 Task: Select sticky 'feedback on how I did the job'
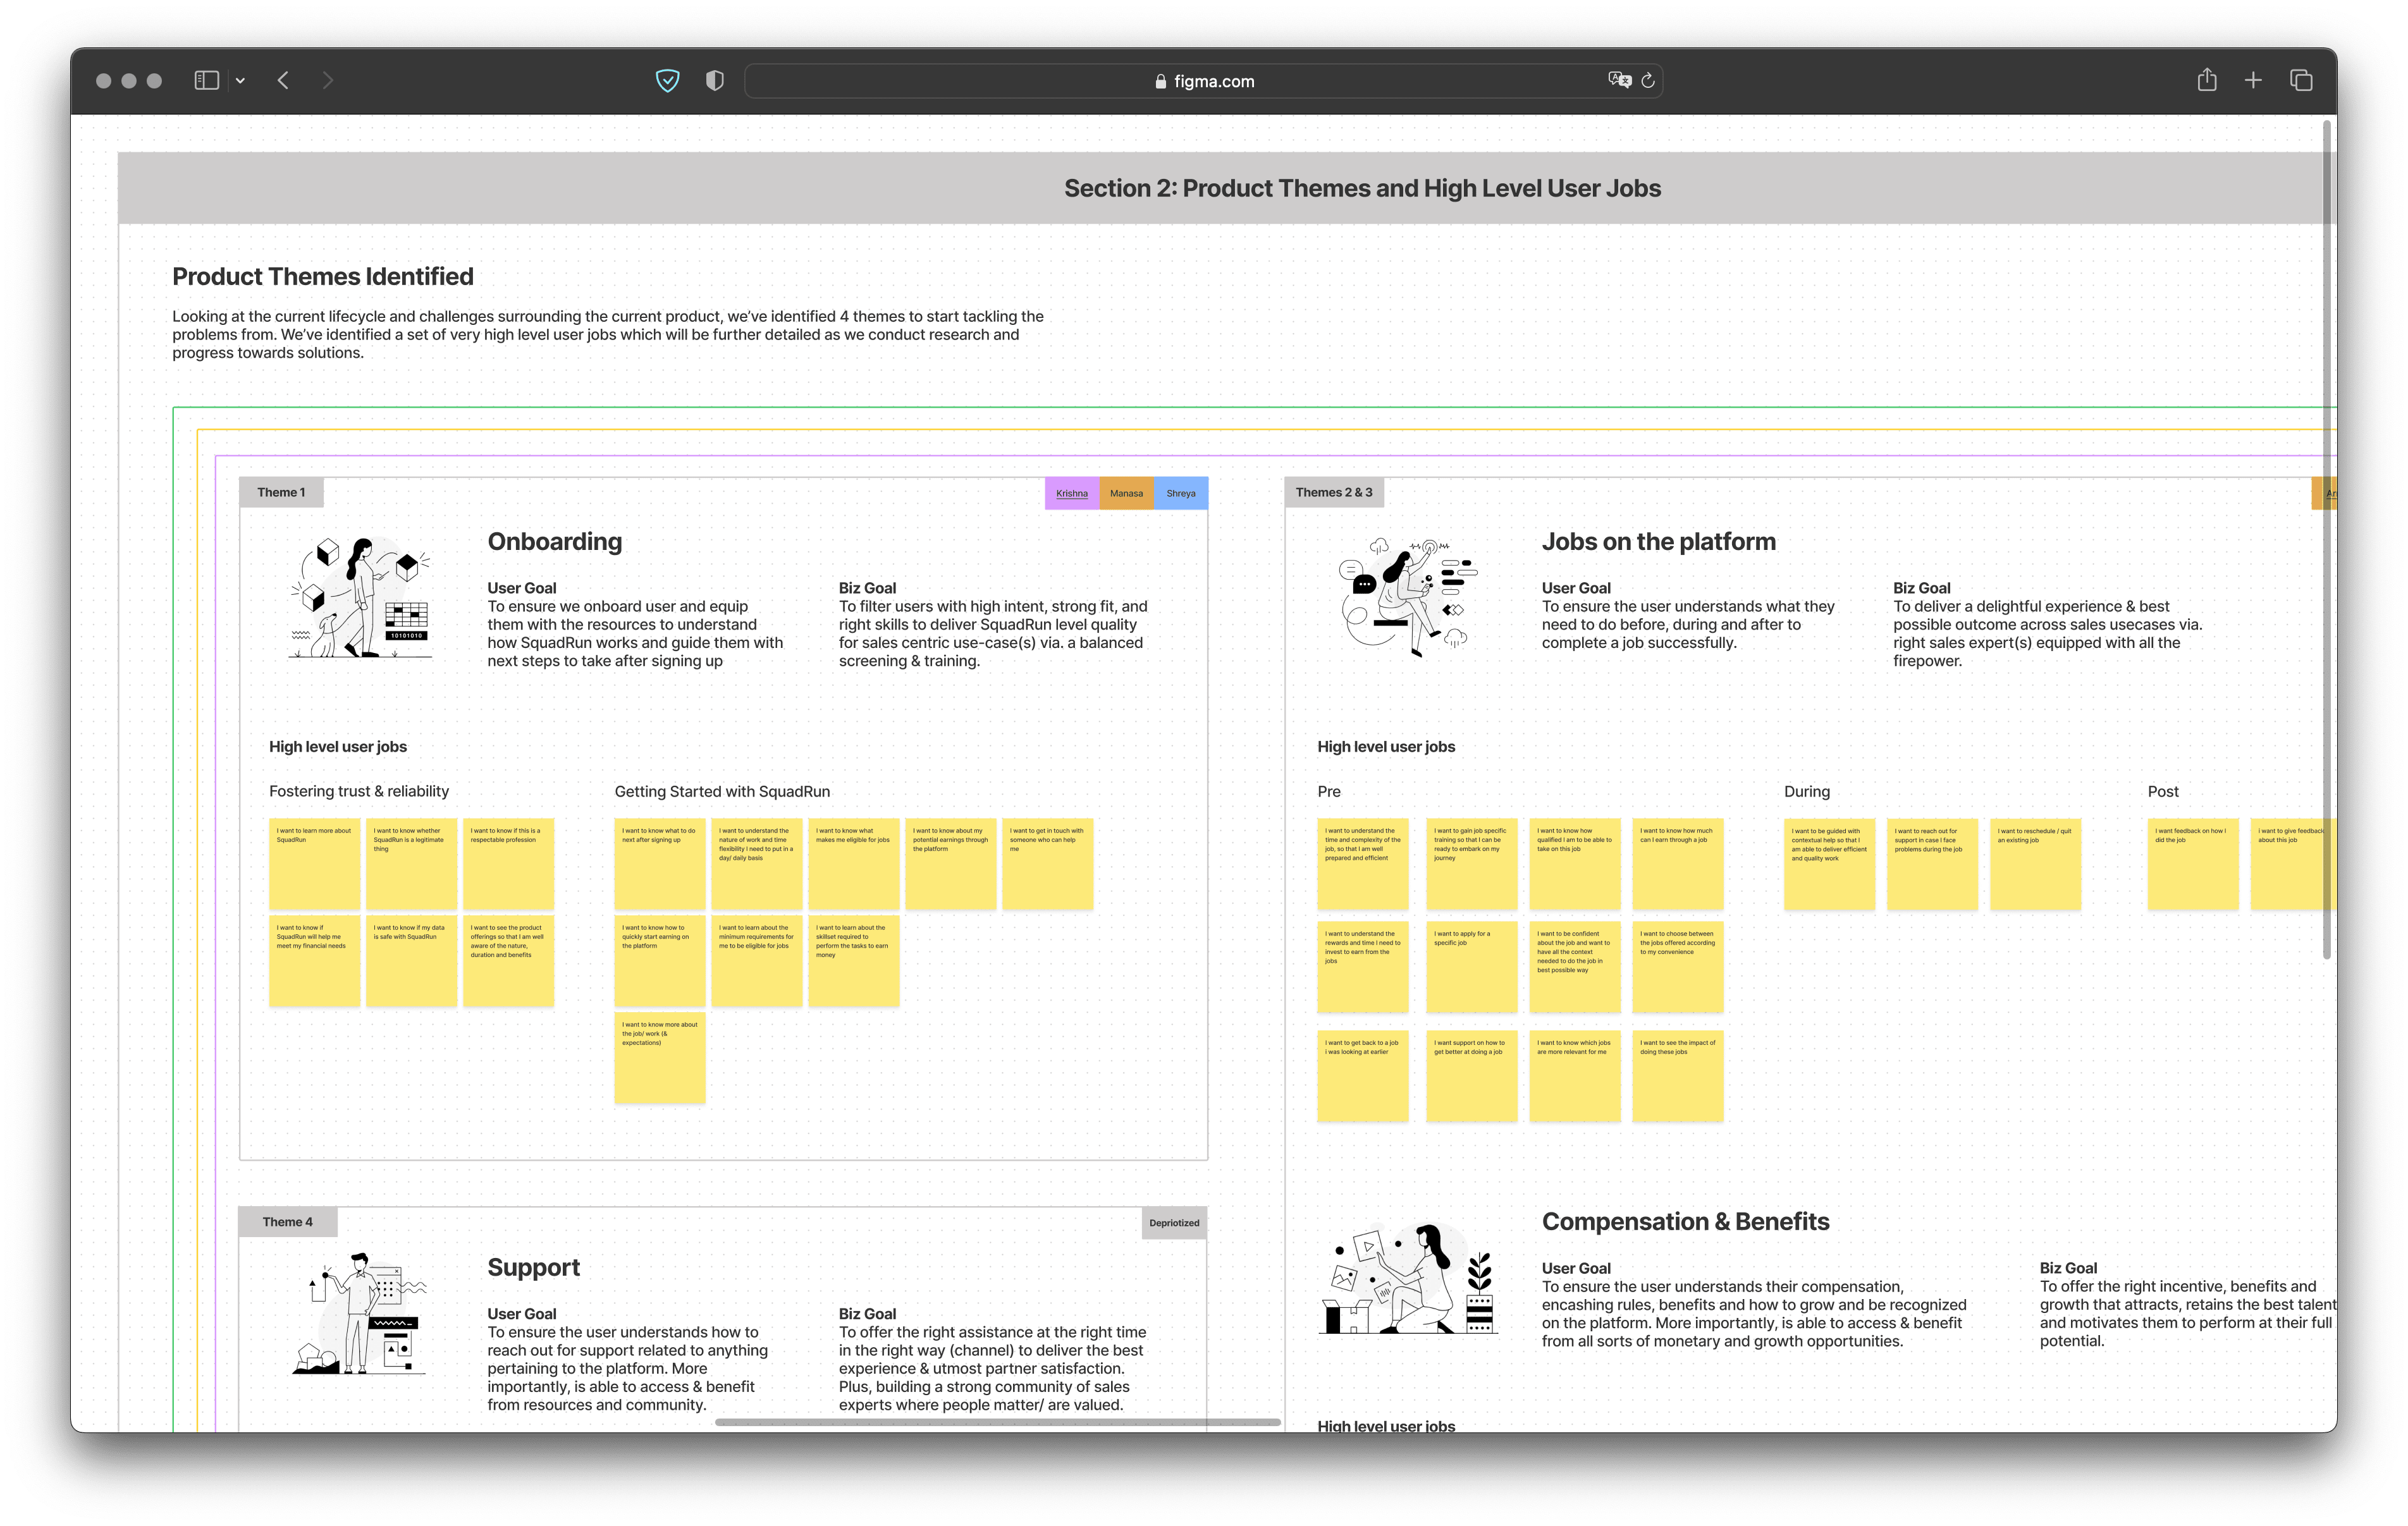click(x=2192, y=864)
